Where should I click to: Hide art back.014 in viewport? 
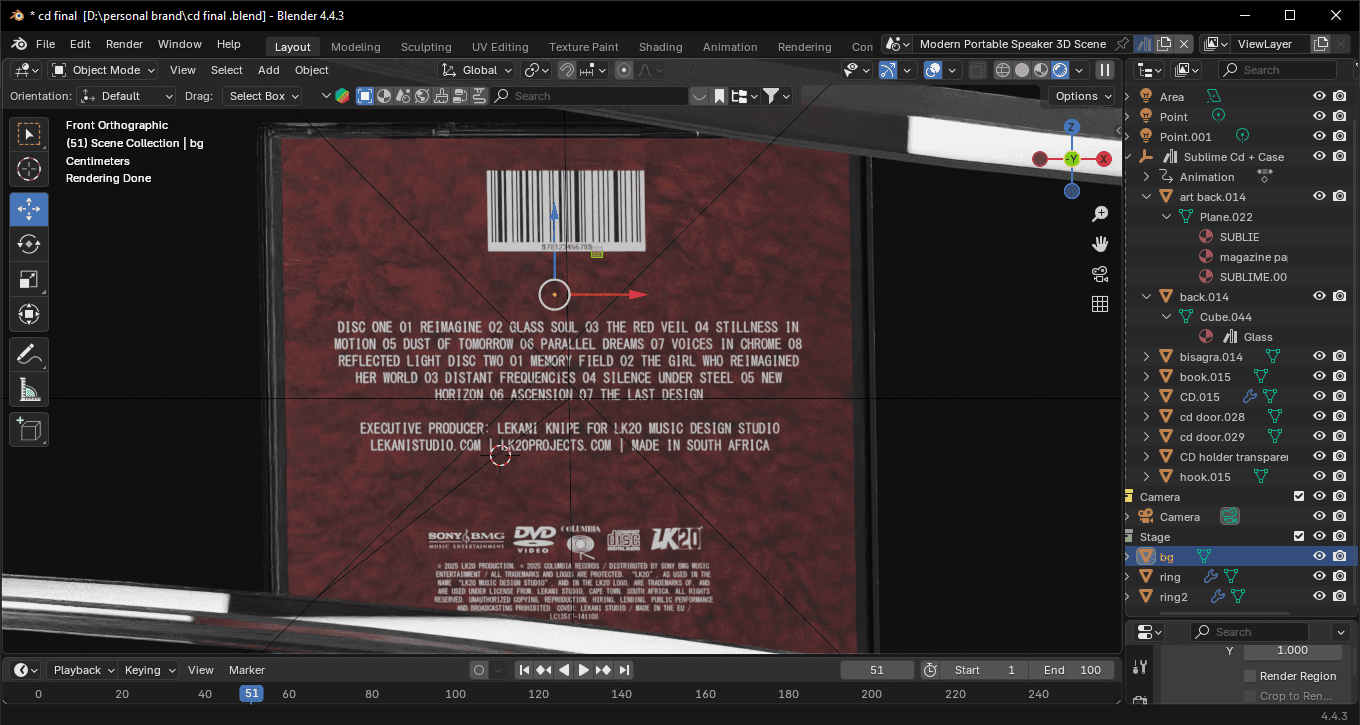tap(1319, 196)
